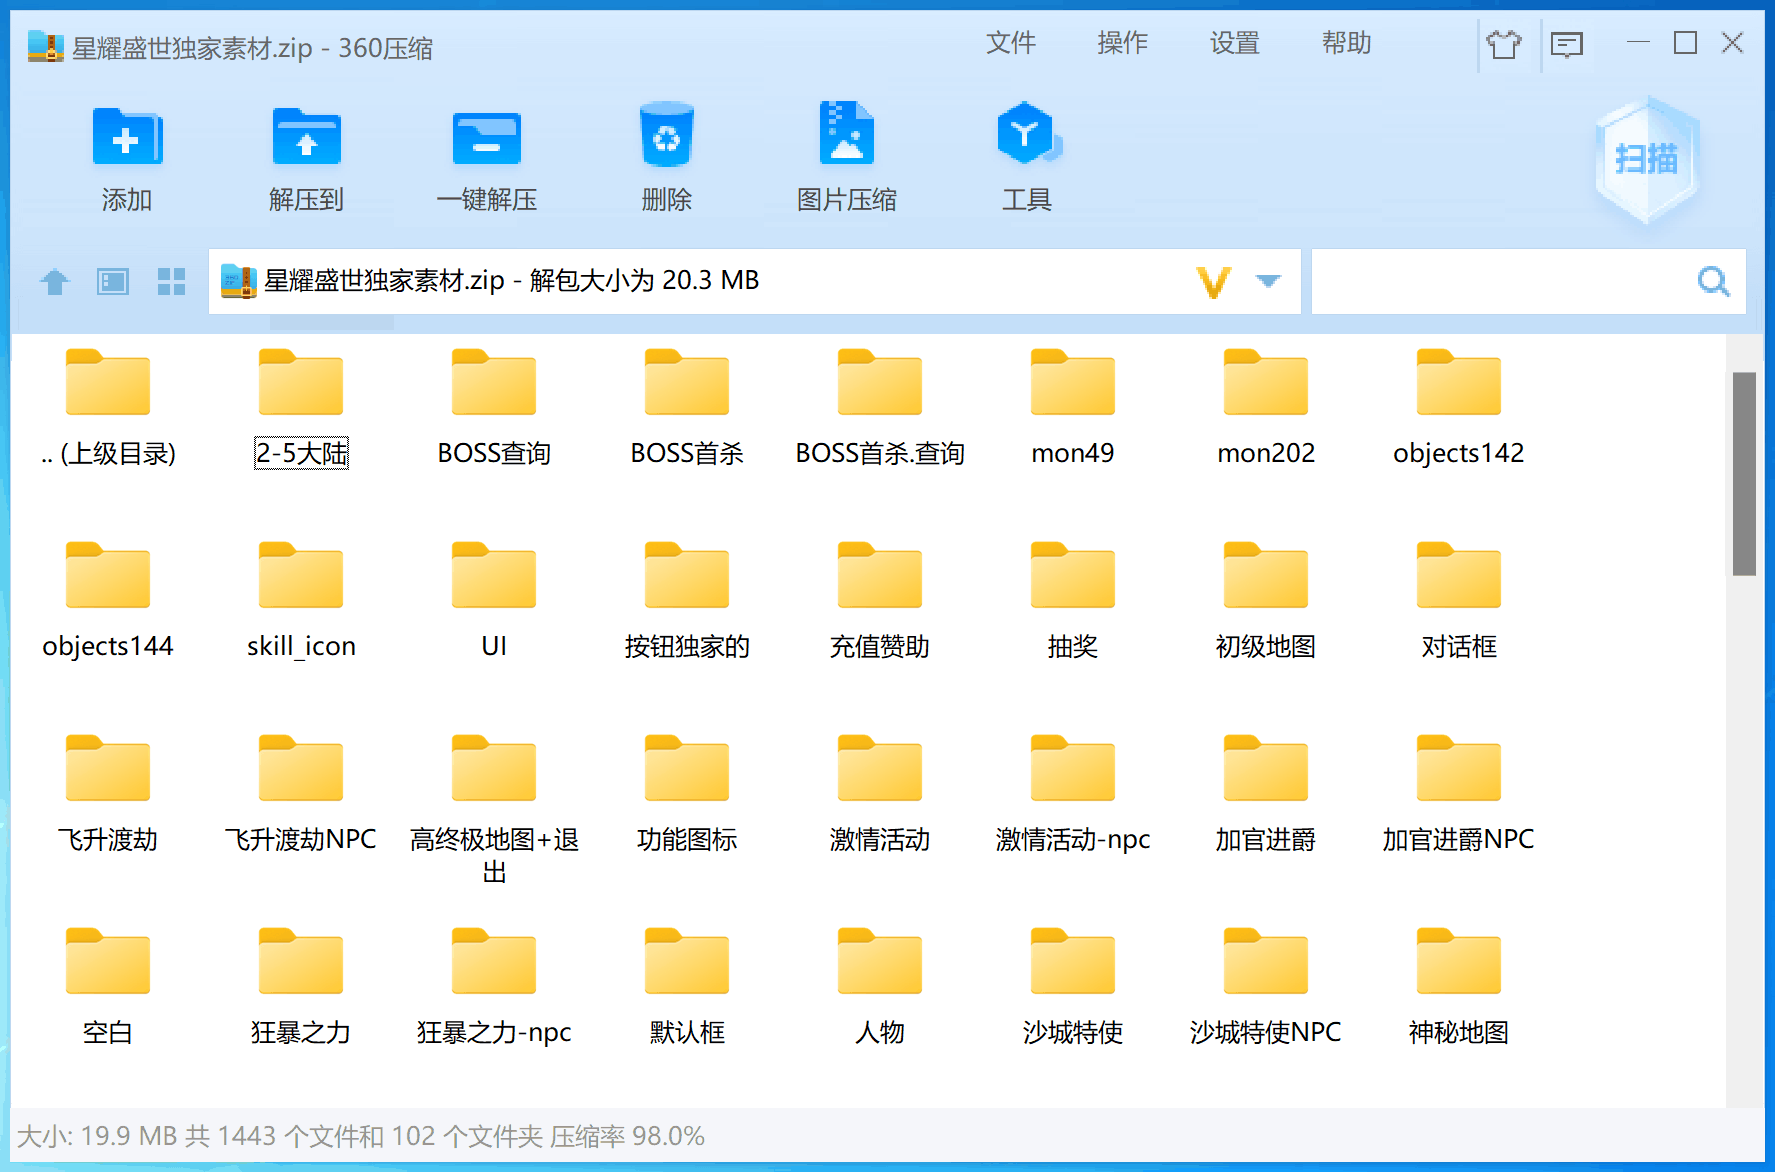Open the 设置 (Settings) menu

(1233, 44)
